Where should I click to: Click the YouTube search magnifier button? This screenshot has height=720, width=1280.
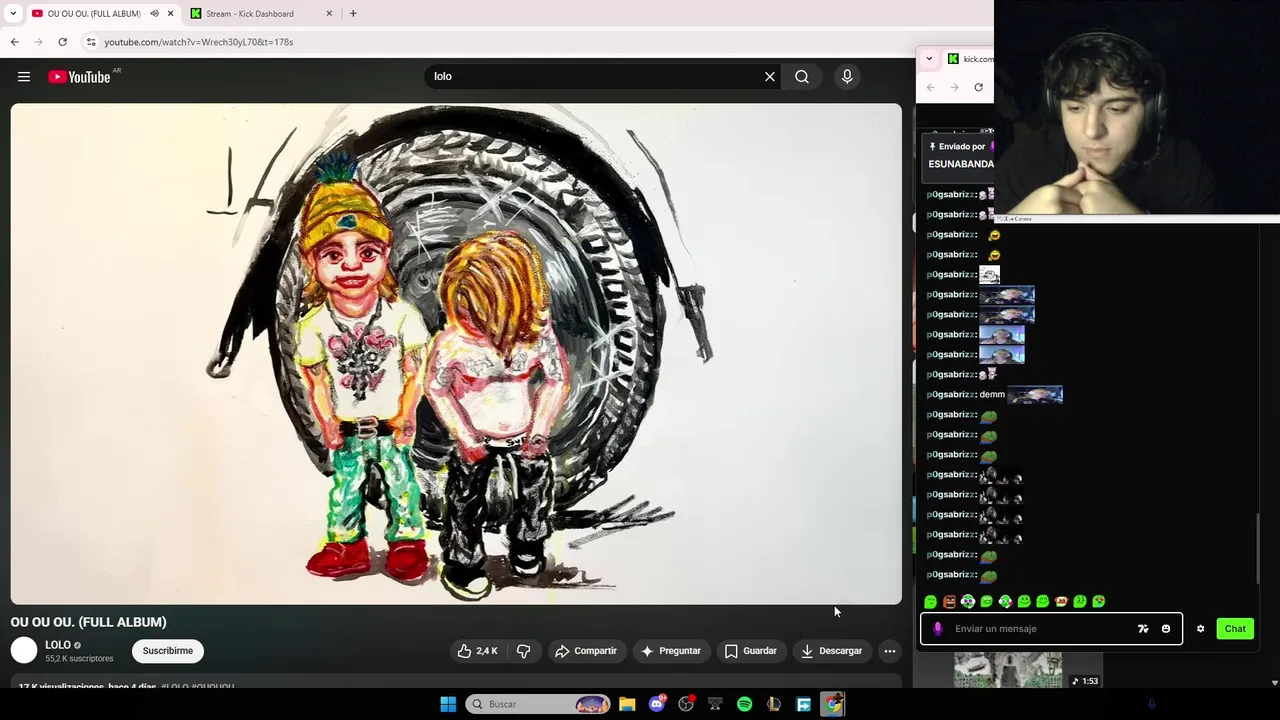click(802, 76)
